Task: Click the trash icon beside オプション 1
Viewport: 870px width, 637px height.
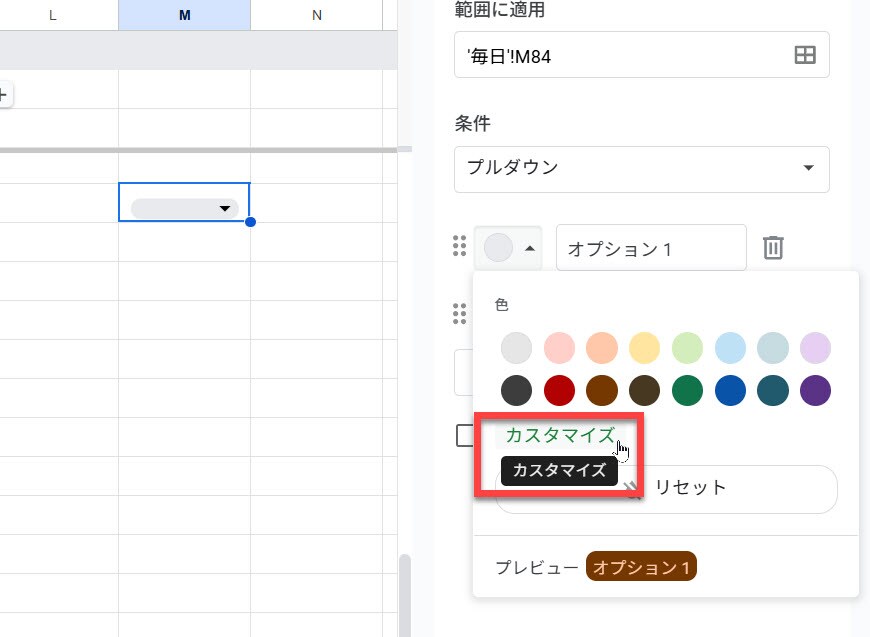Action: pyautogui.click(x=773, y=248)
